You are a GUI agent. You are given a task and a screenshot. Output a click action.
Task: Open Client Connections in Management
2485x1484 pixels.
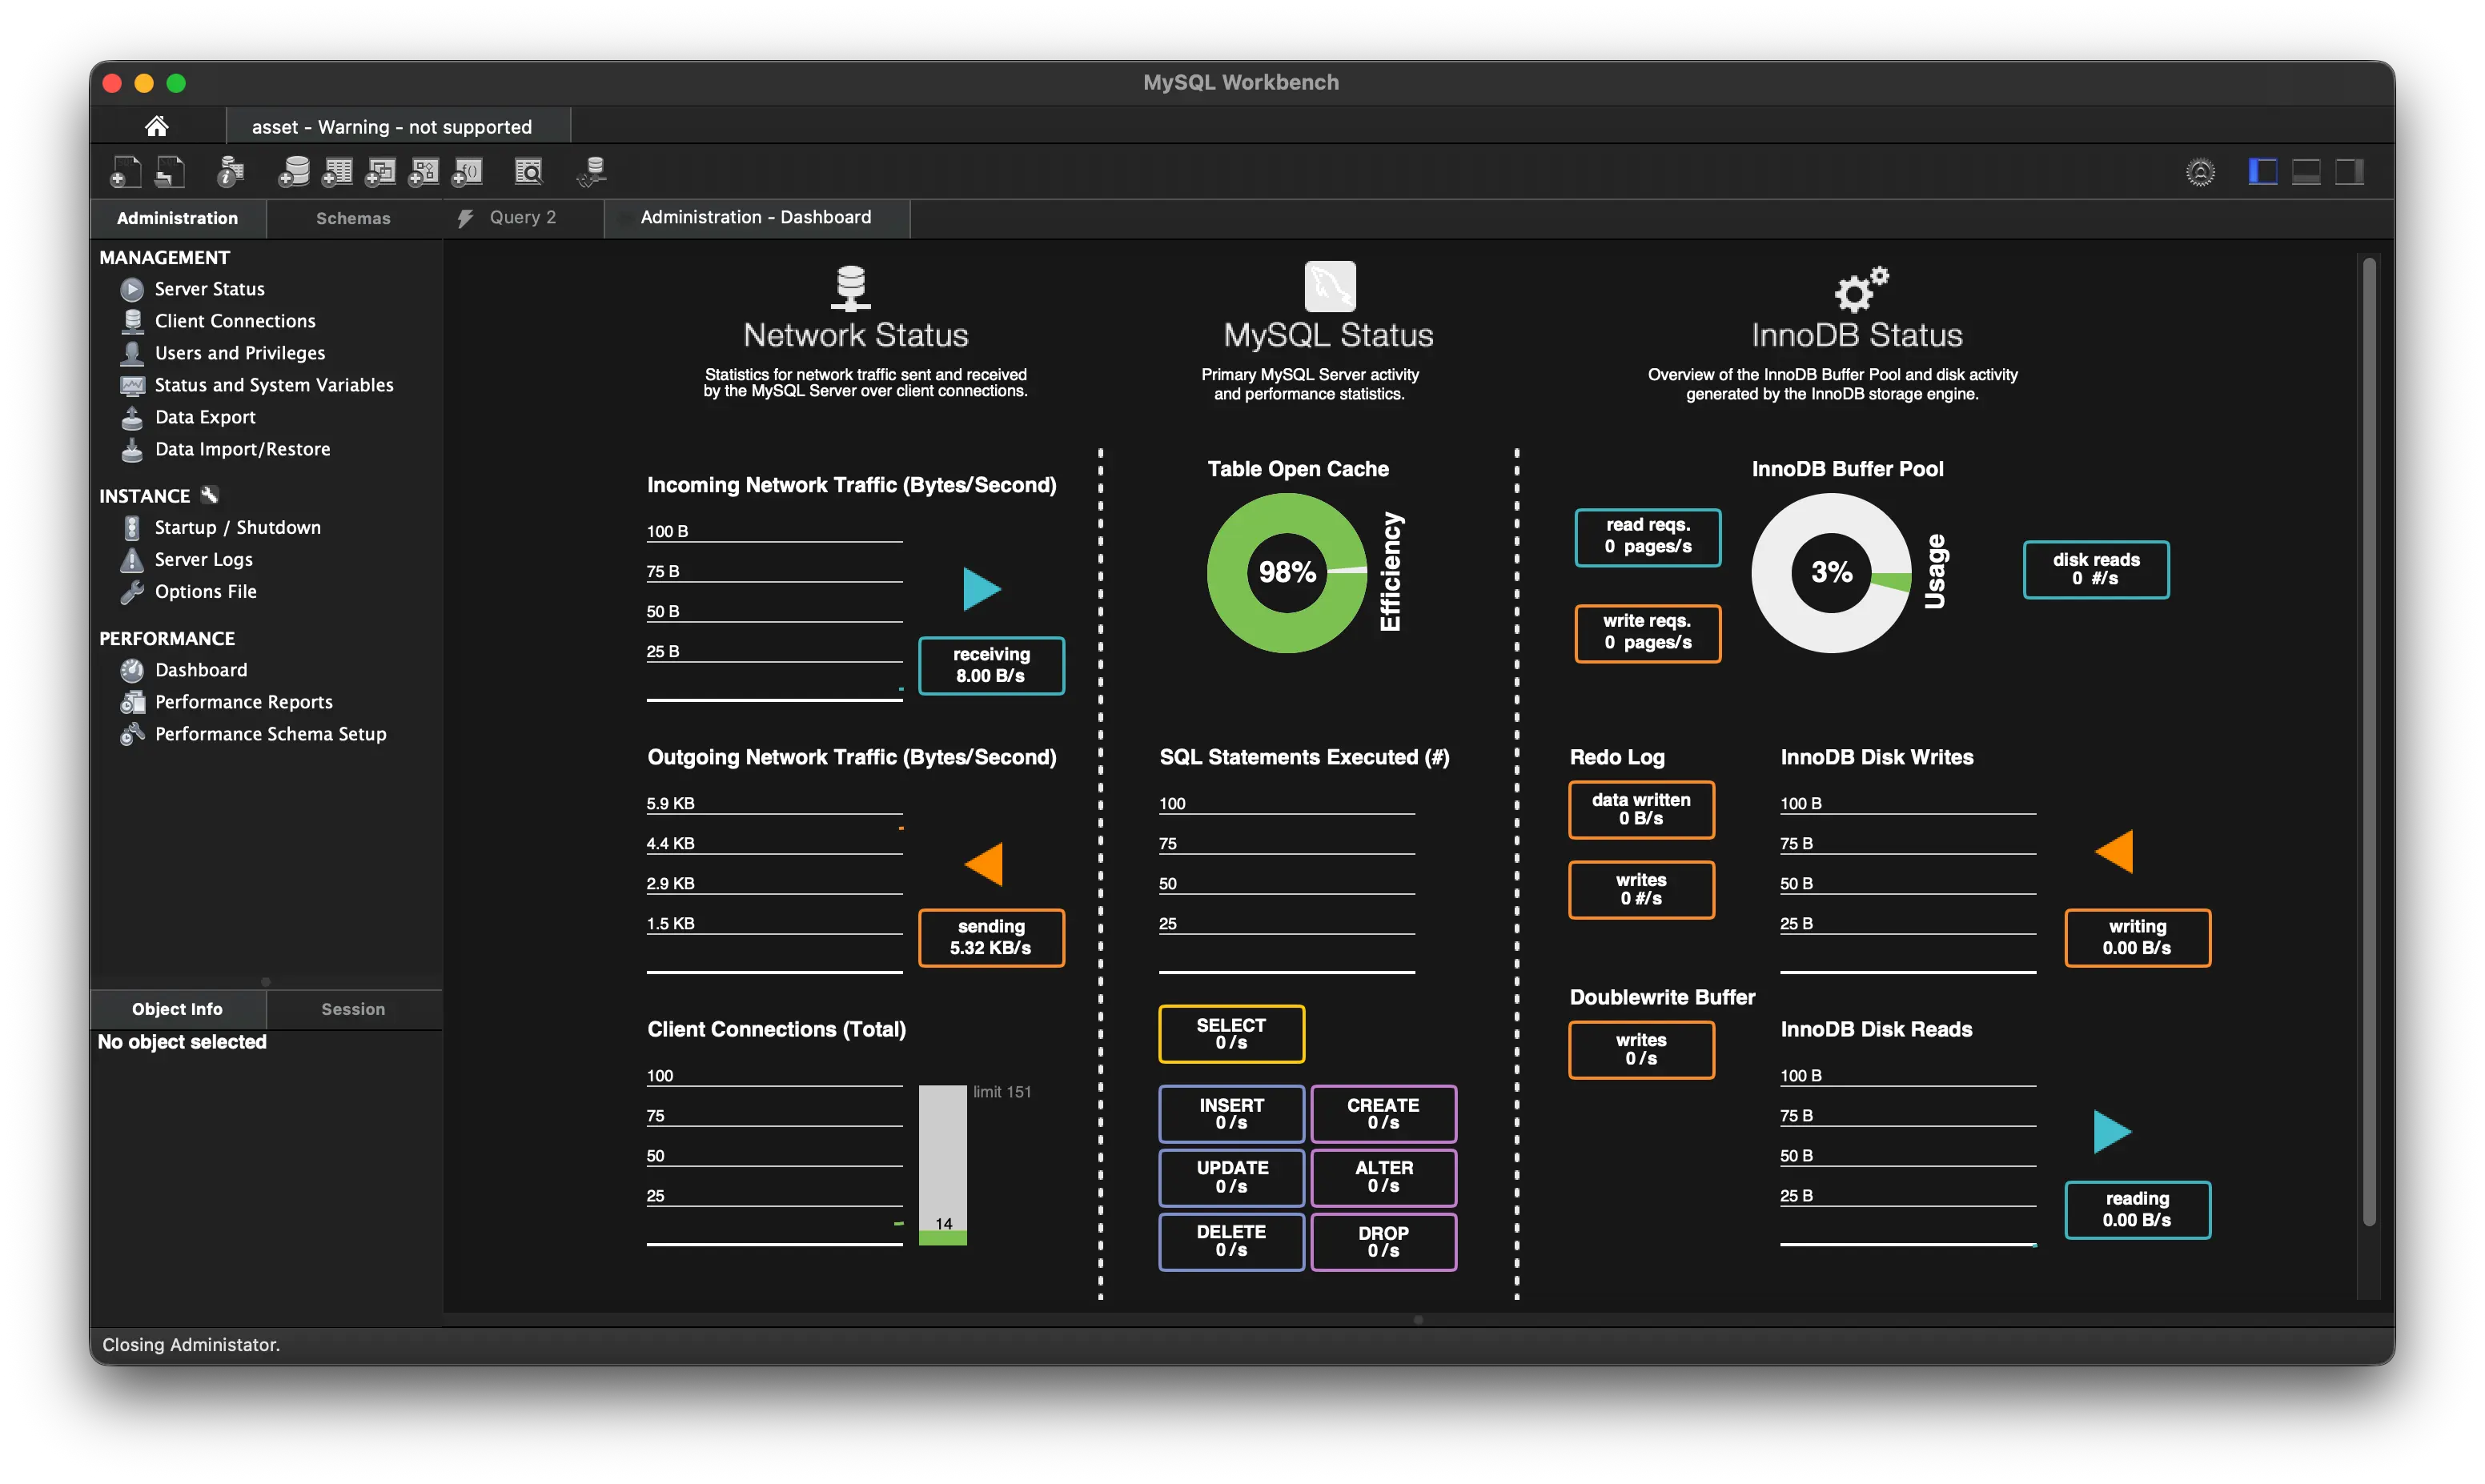[x=234, y=321]
